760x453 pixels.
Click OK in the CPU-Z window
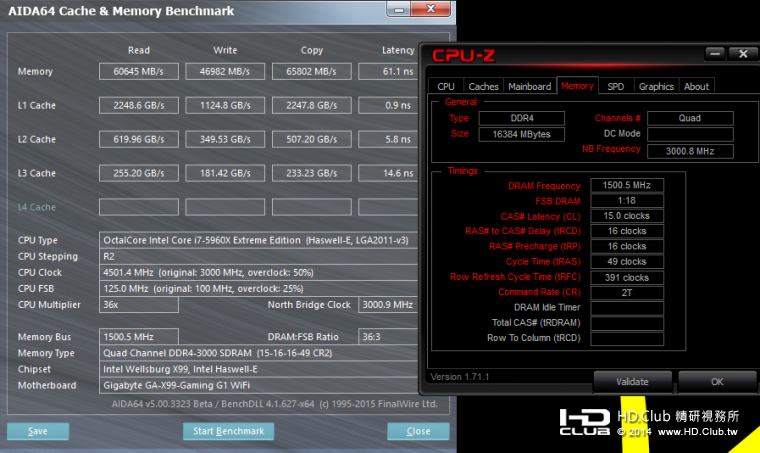[x=717, y=381]
